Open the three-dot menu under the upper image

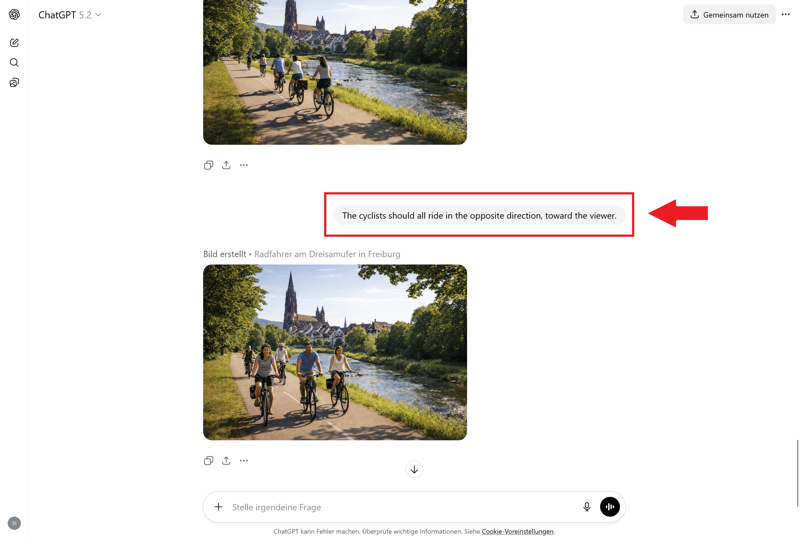[x=244, y=165]
